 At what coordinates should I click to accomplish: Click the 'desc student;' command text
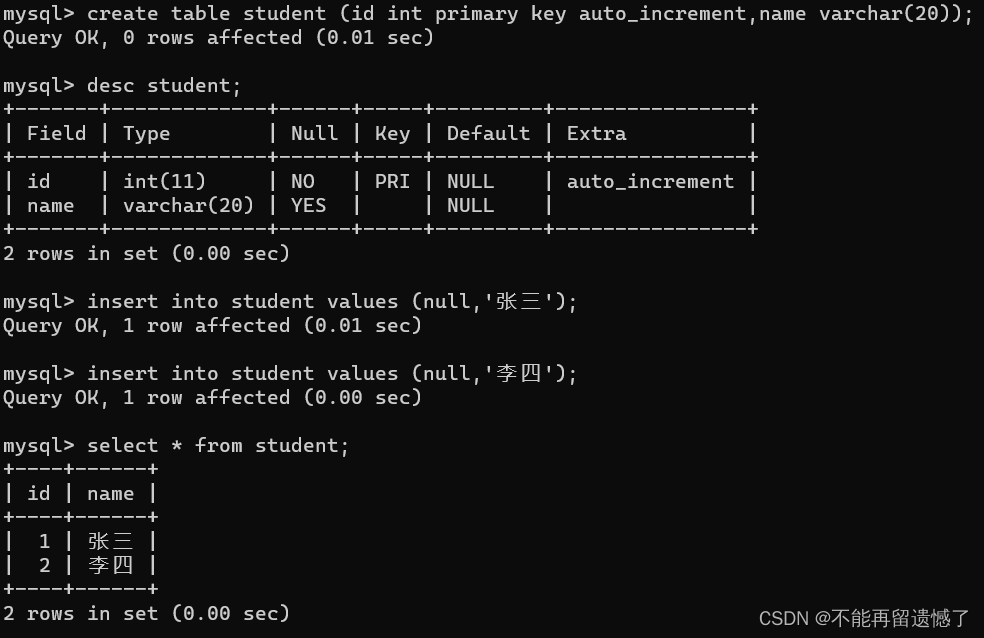tap(164, 86)
